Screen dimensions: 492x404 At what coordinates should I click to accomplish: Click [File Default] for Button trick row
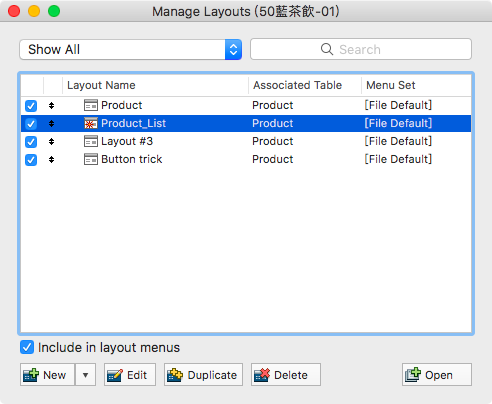tap(398, 159)
